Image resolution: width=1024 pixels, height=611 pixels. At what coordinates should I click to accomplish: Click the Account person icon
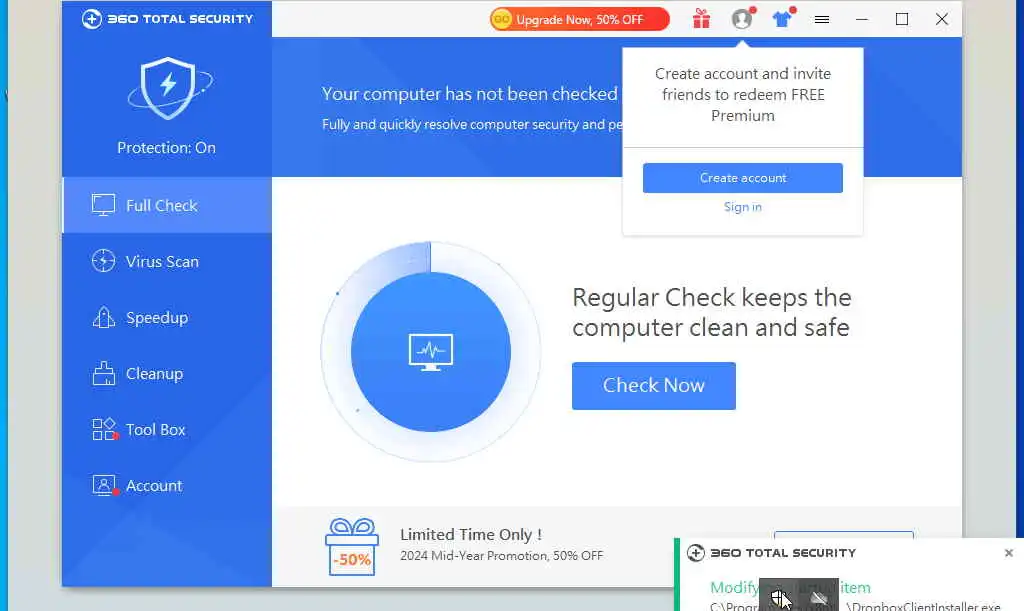coord(104,486)
